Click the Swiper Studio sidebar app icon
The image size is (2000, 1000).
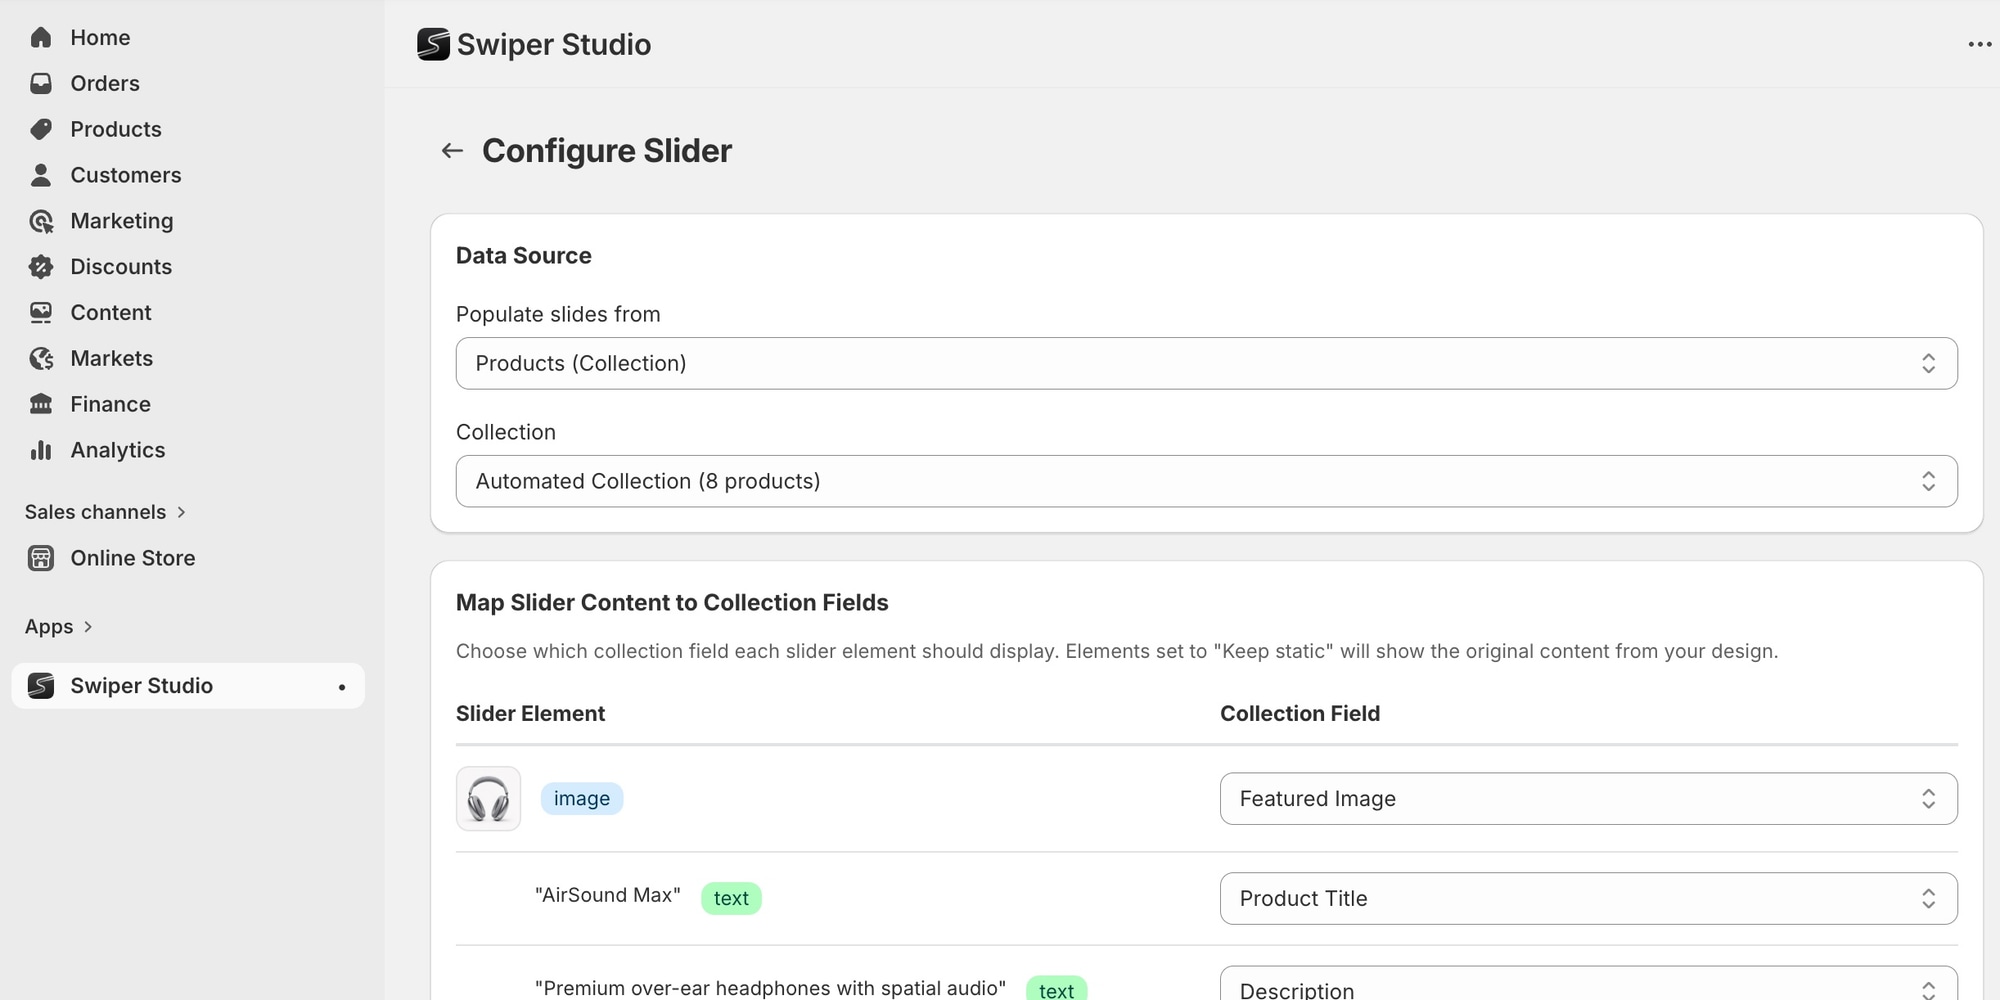coord(41,686)
